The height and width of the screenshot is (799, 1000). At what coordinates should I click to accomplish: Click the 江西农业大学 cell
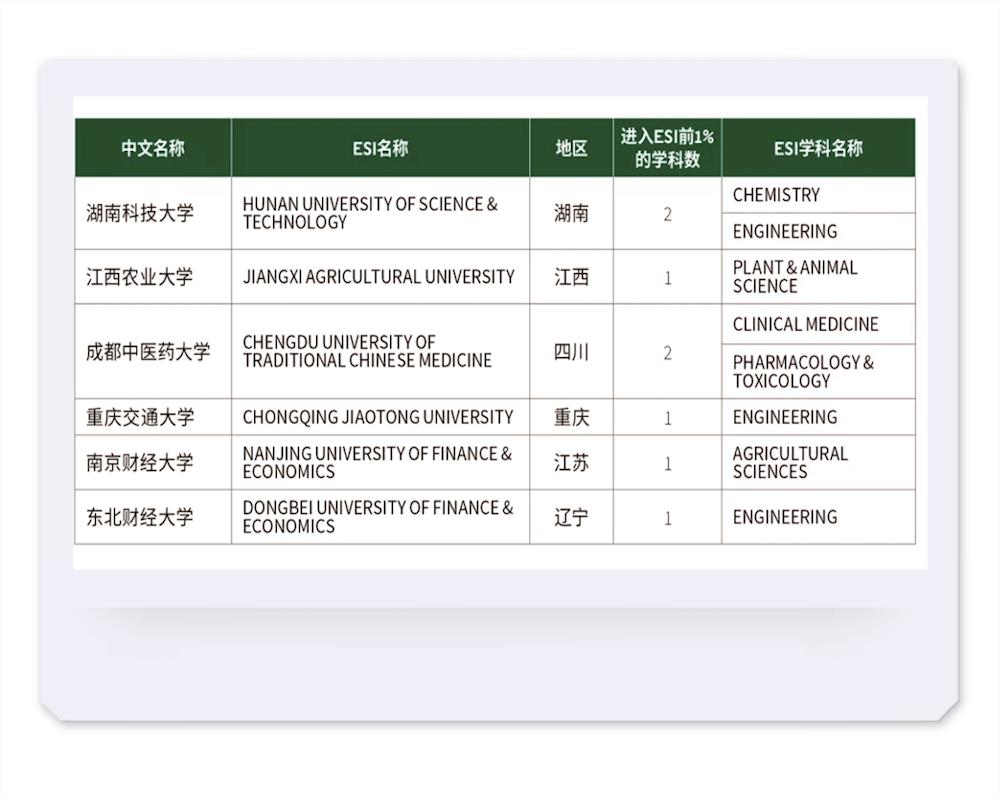pyautogui.click(x=153, y=277)
